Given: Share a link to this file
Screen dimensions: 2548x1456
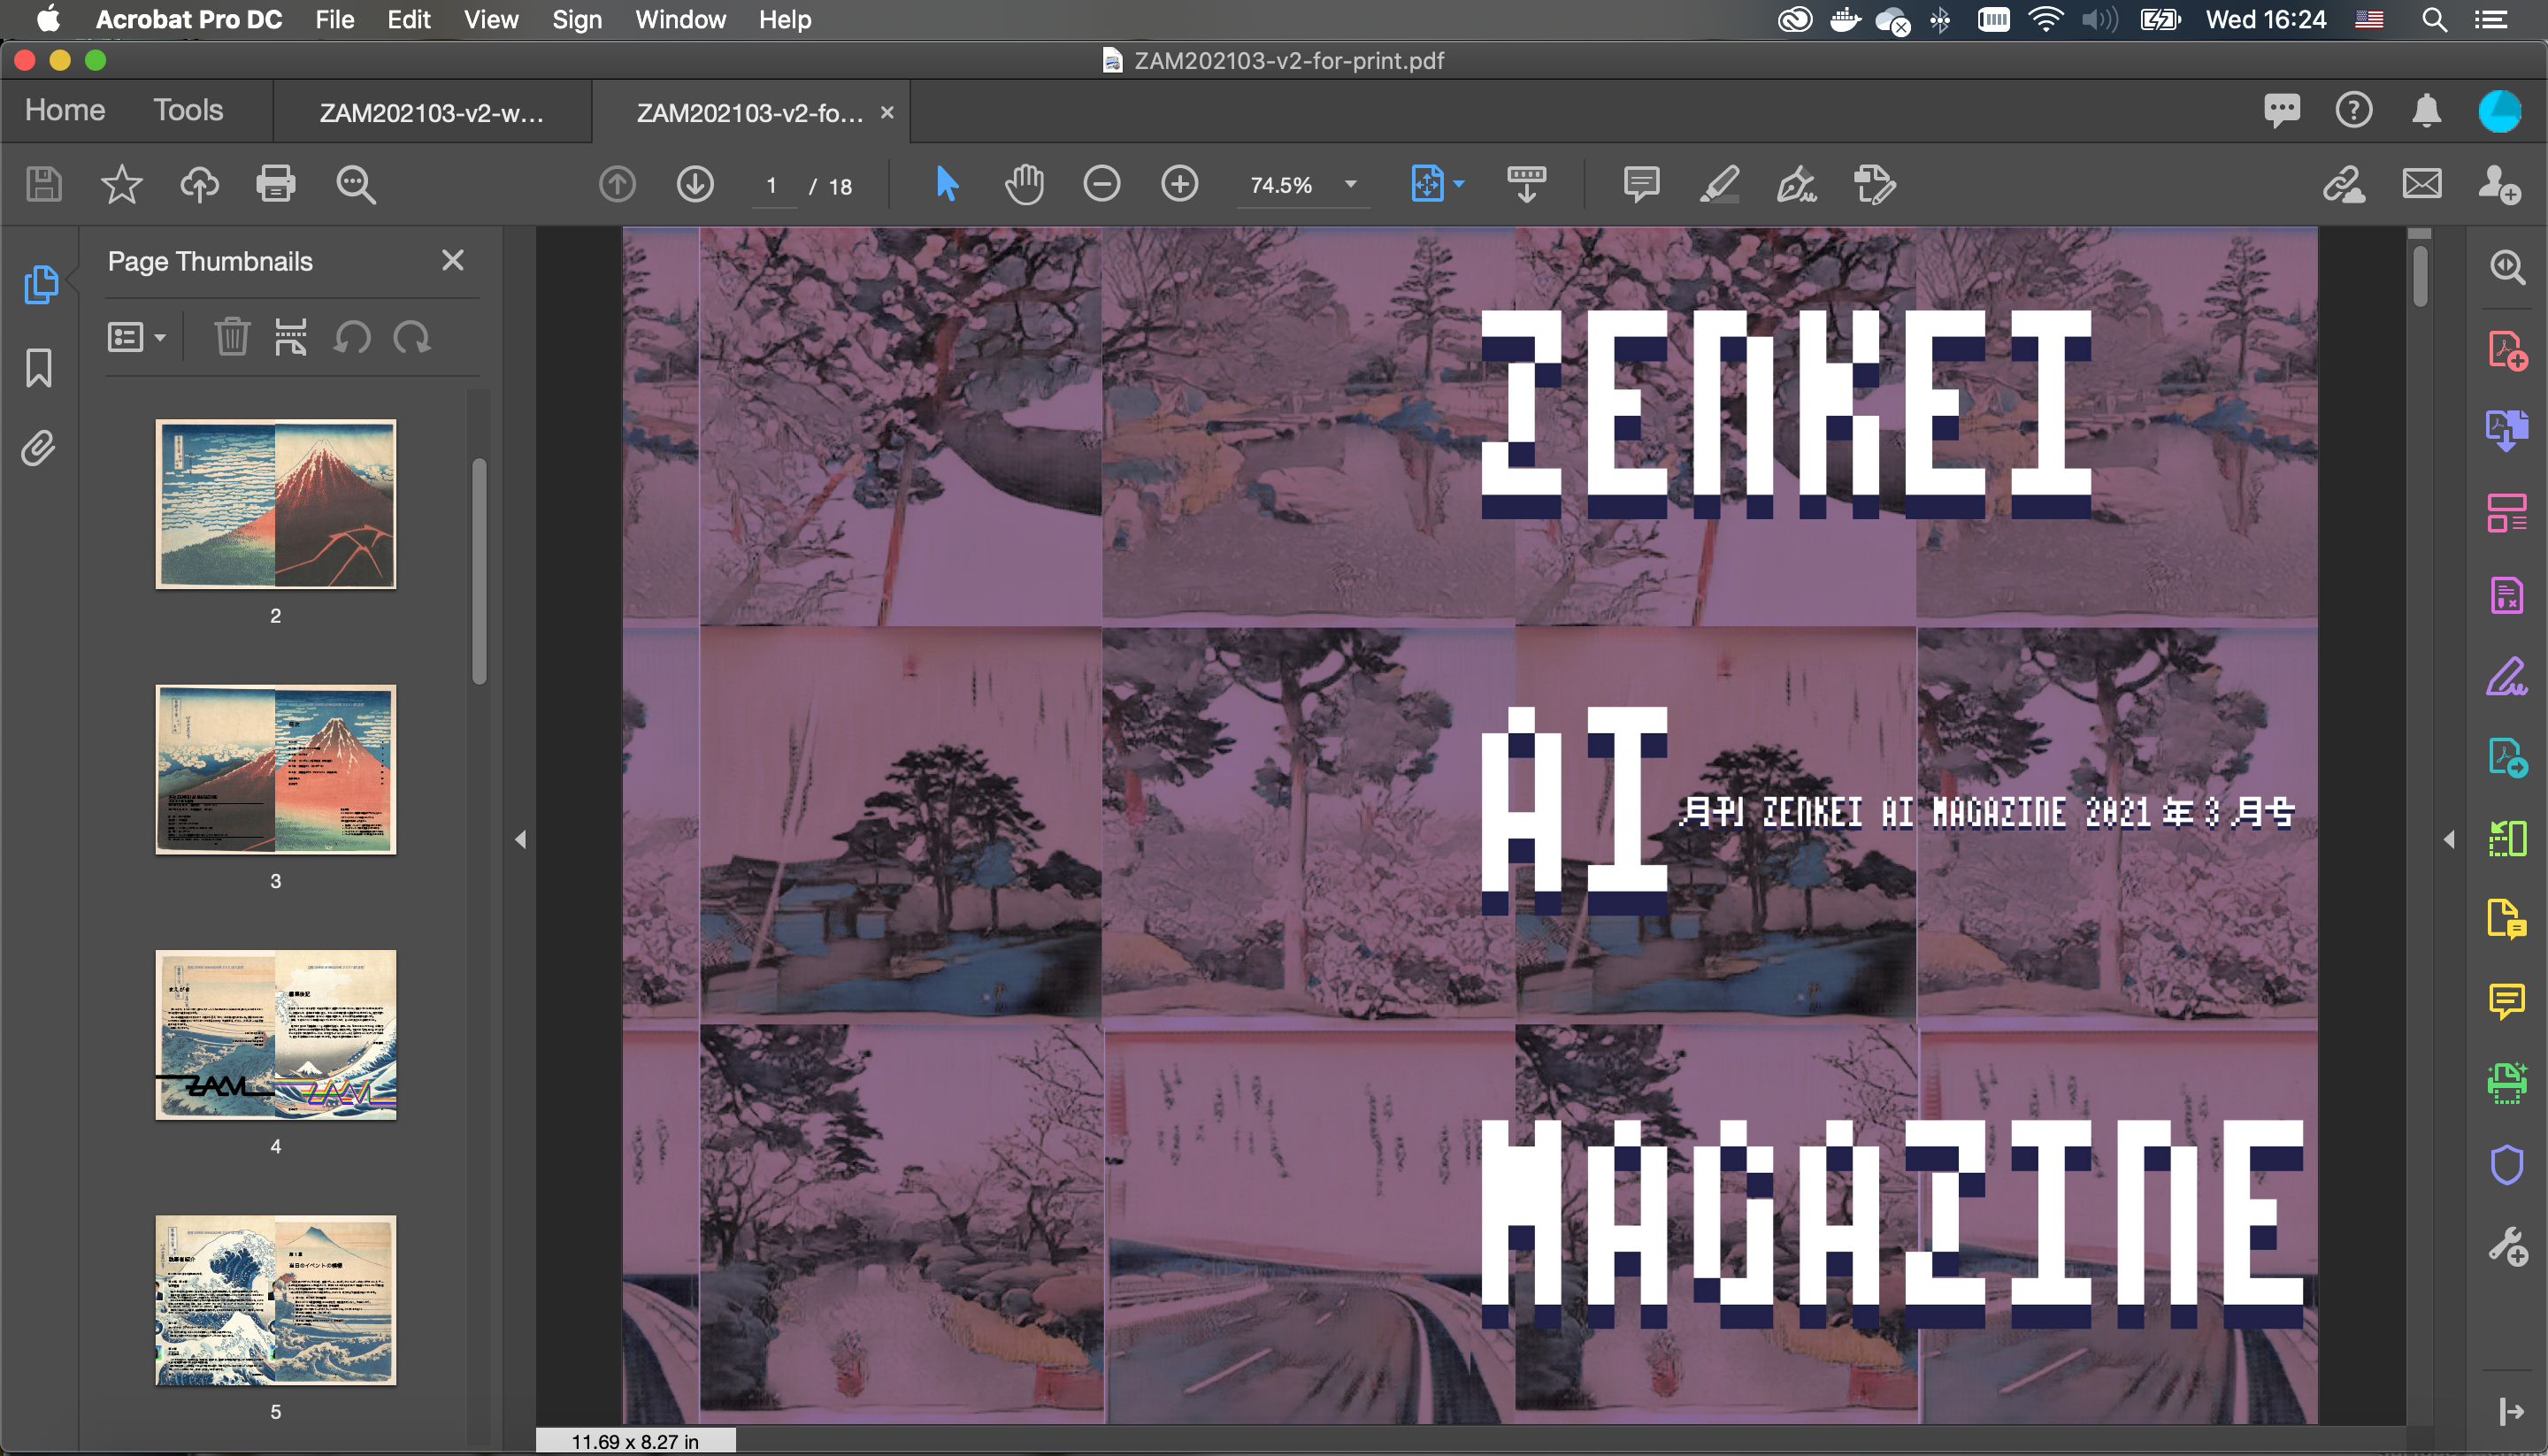Looking at the screenshot, I should click(2344, 185).
